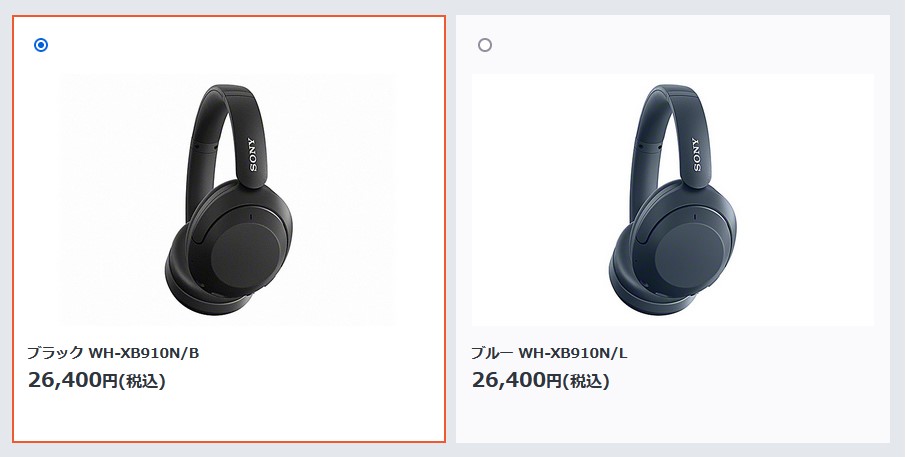906x457 pixels.
Task: Click (税込) text under blue model
Action: [x=586, y=381]
